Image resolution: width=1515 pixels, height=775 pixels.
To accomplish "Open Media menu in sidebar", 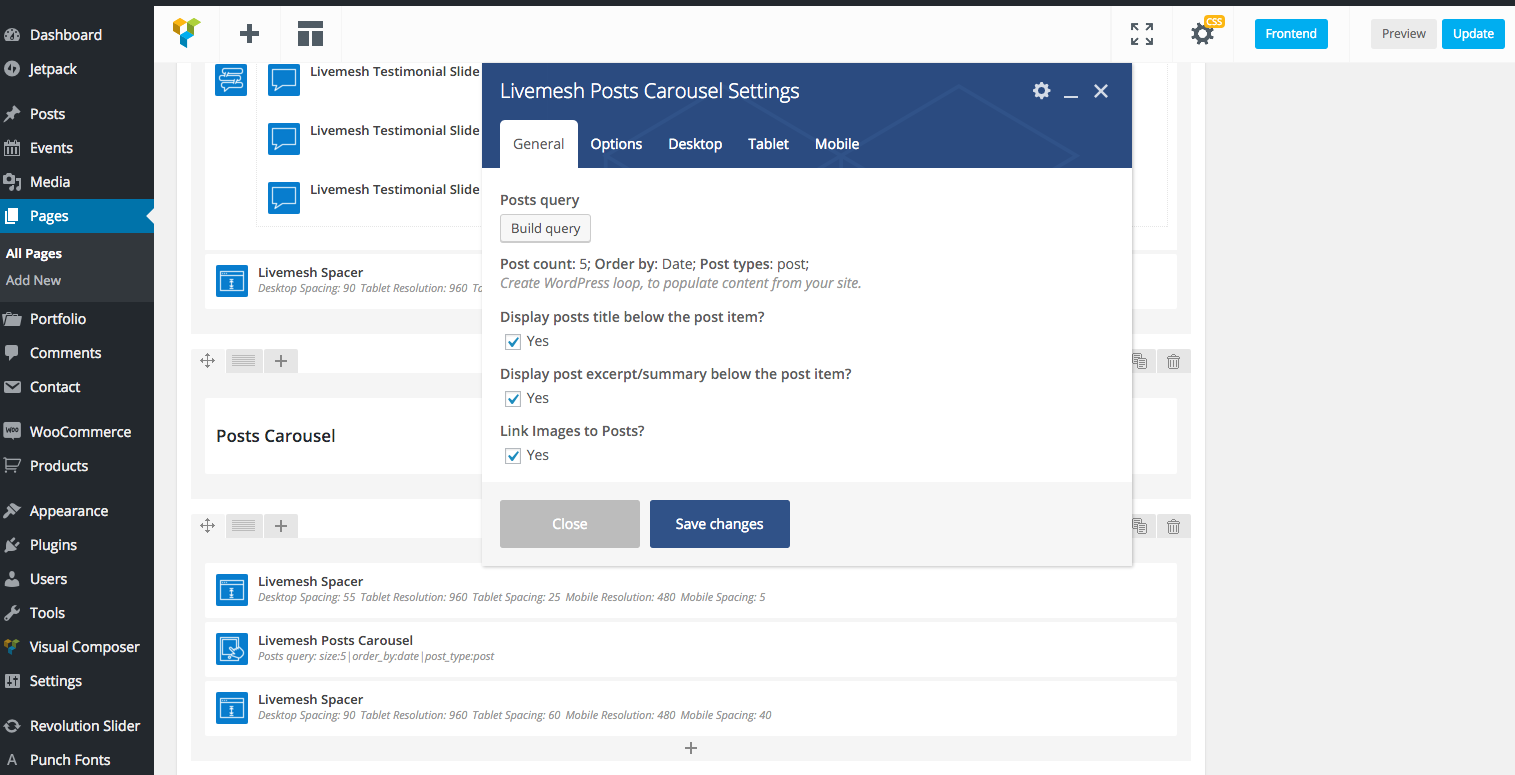I will pyautogui.click(x=77, y=182).
